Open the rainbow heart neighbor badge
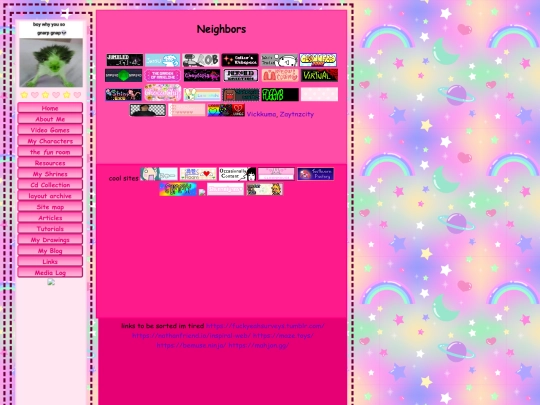540x405 pixels. [226, 110]
